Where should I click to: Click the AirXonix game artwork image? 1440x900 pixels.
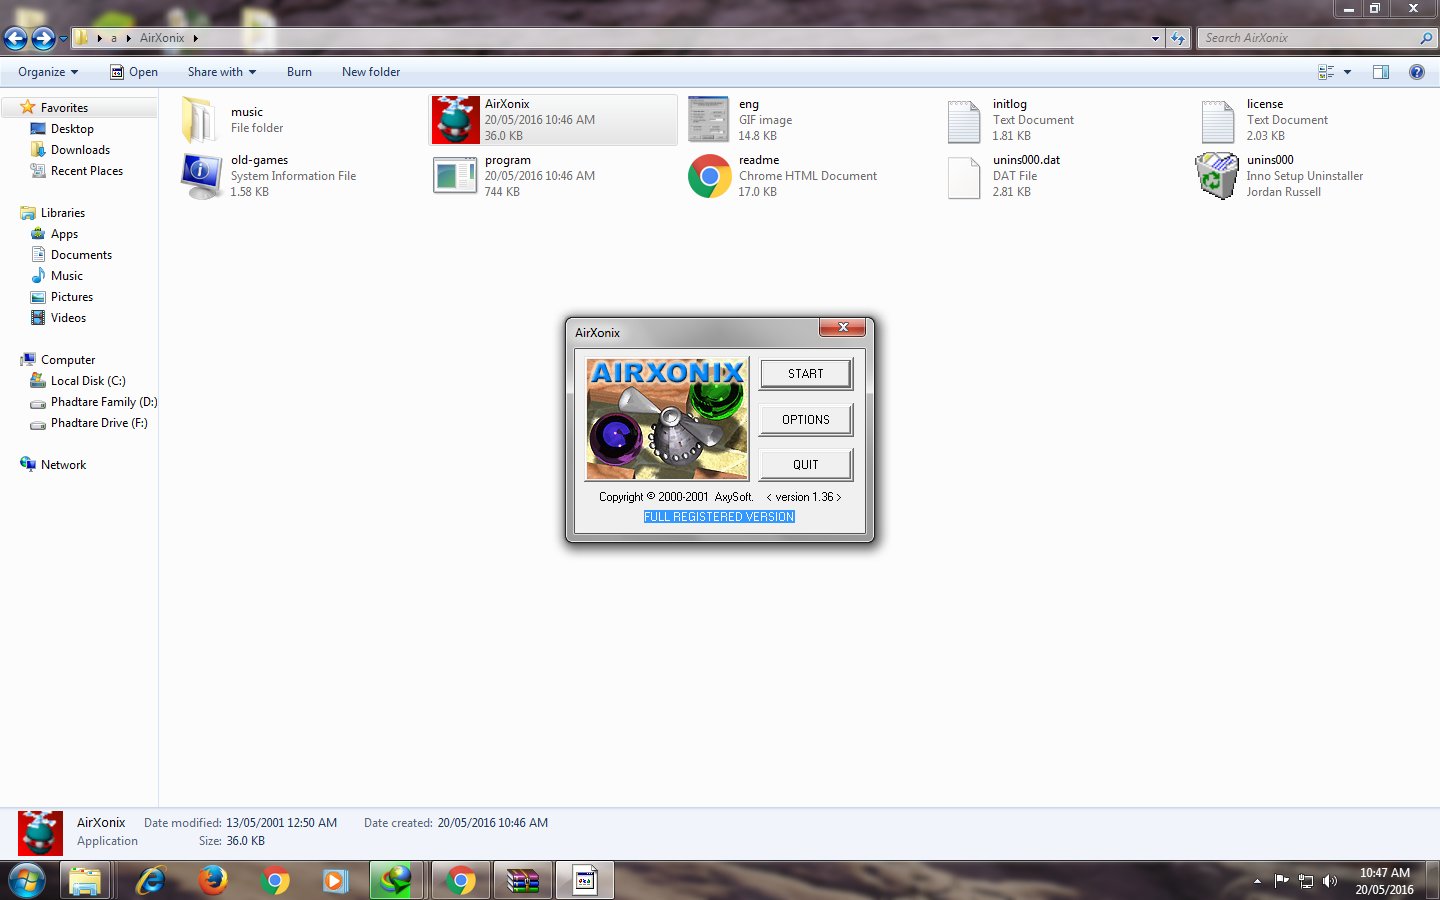(x=667, y=419)
